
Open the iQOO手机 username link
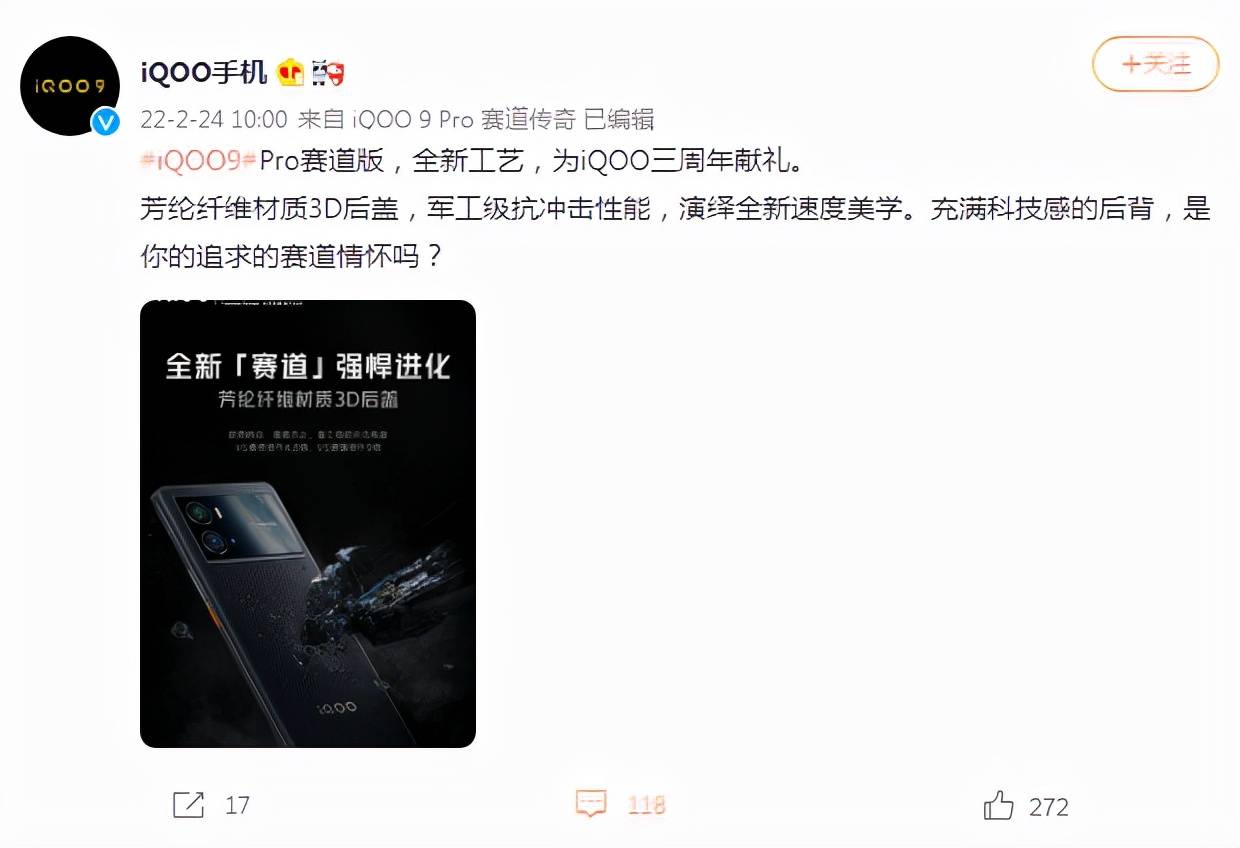(204, 72)
